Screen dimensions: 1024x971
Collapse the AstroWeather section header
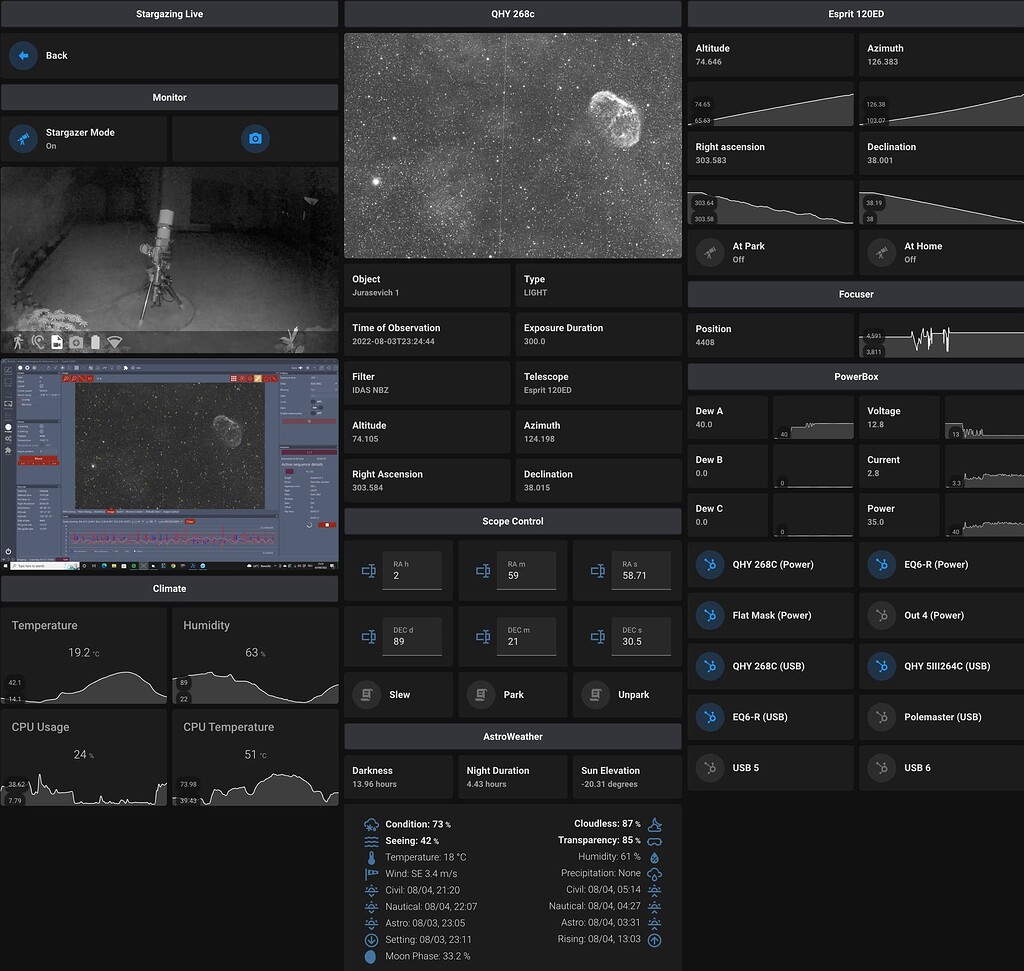pyautogui.click(x=512, y=738)
